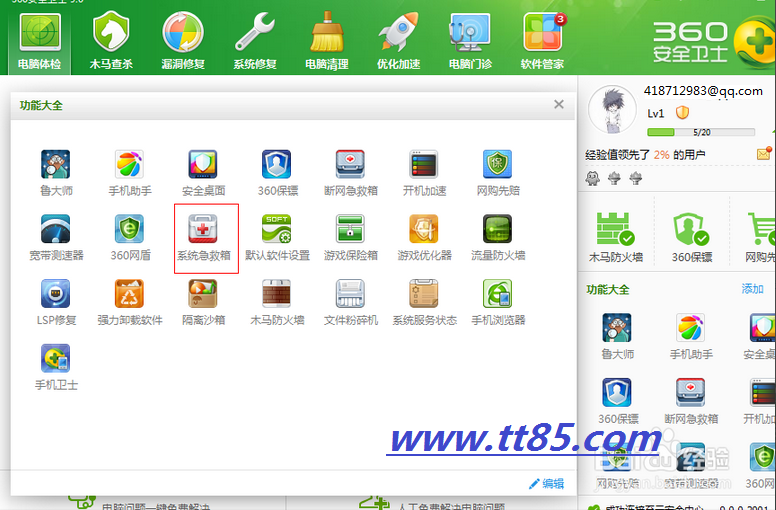This screenshot has height=510, width=776.
Task: Click the 添加 link beside 功能大全
Action: (752, 289)
